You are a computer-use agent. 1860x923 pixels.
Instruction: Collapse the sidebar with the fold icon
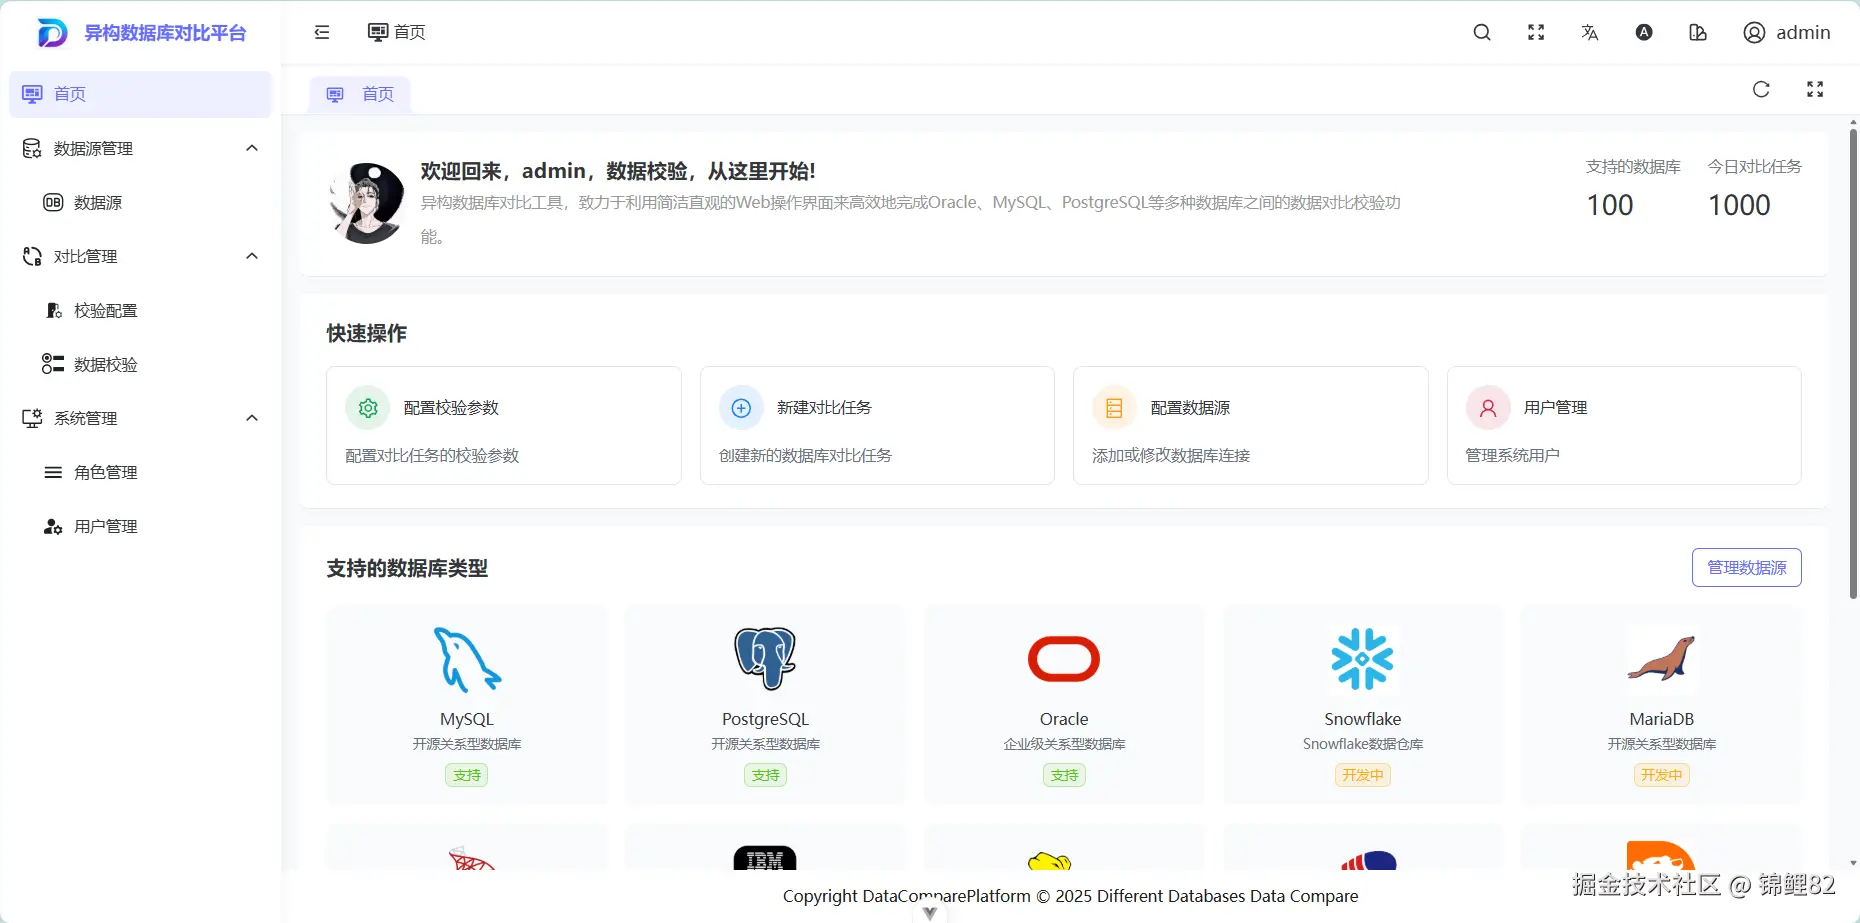tap(322, 32)
